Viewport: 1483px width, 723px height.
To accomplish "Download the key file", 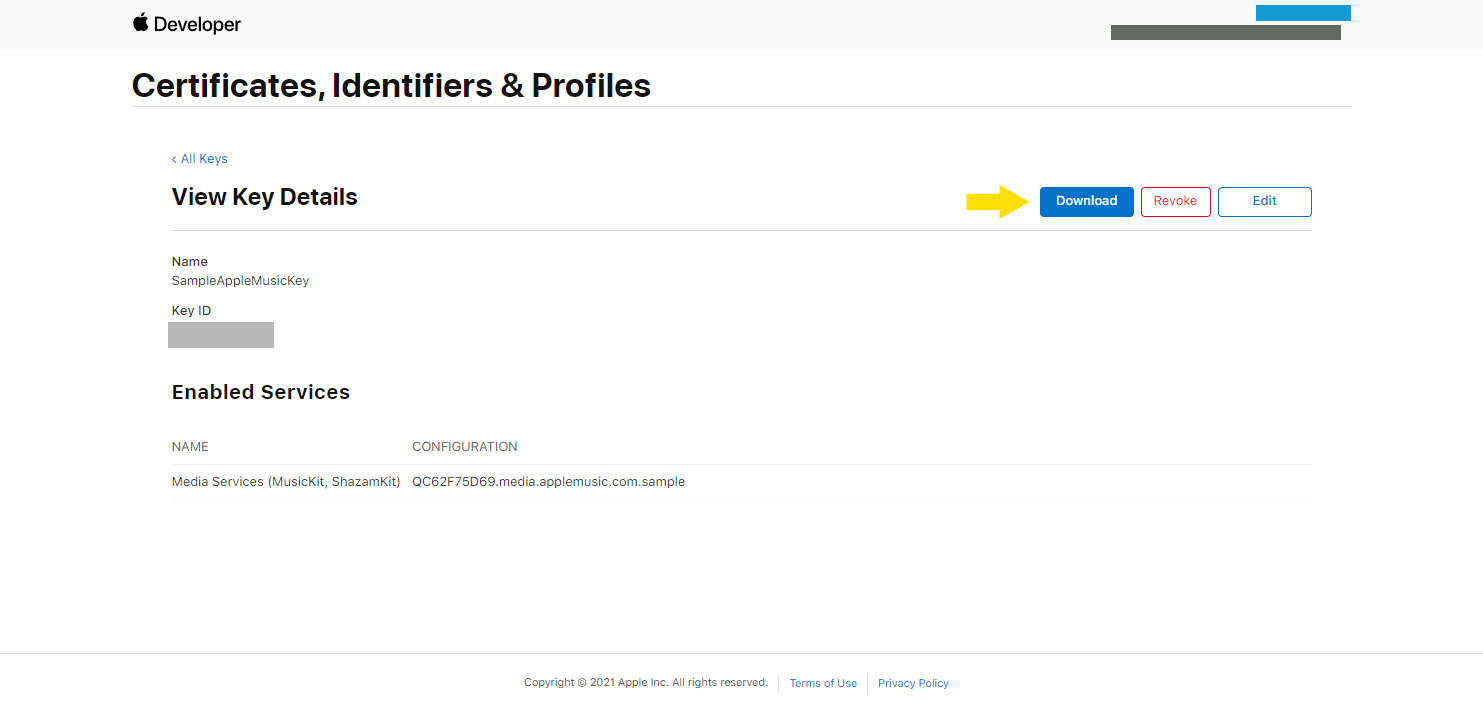I will (x=1086, y=201).
